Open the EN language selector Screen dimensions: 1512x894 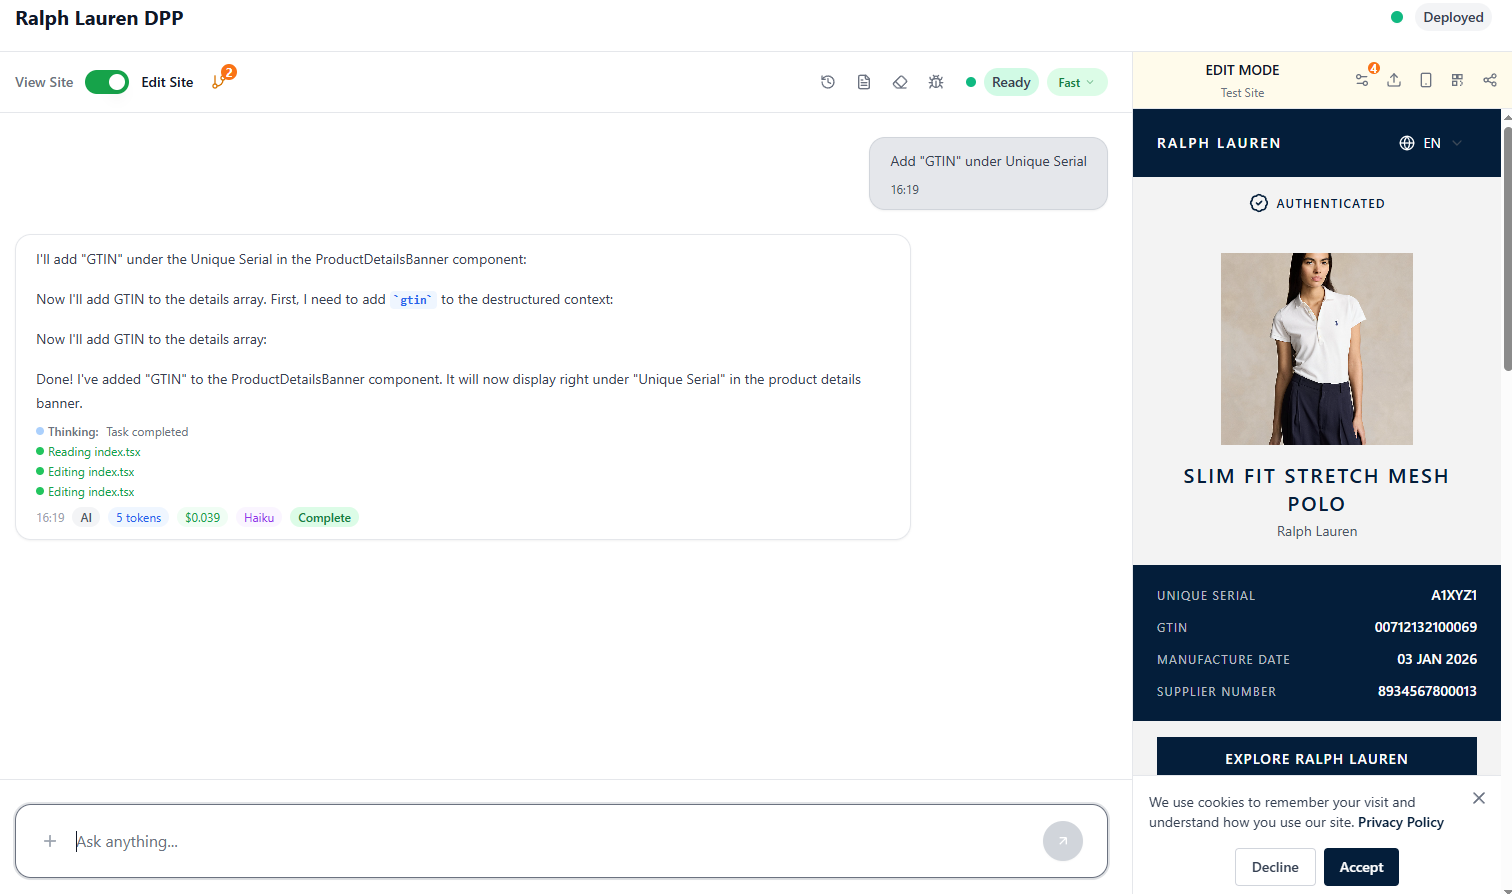(x=1431, y=143)
